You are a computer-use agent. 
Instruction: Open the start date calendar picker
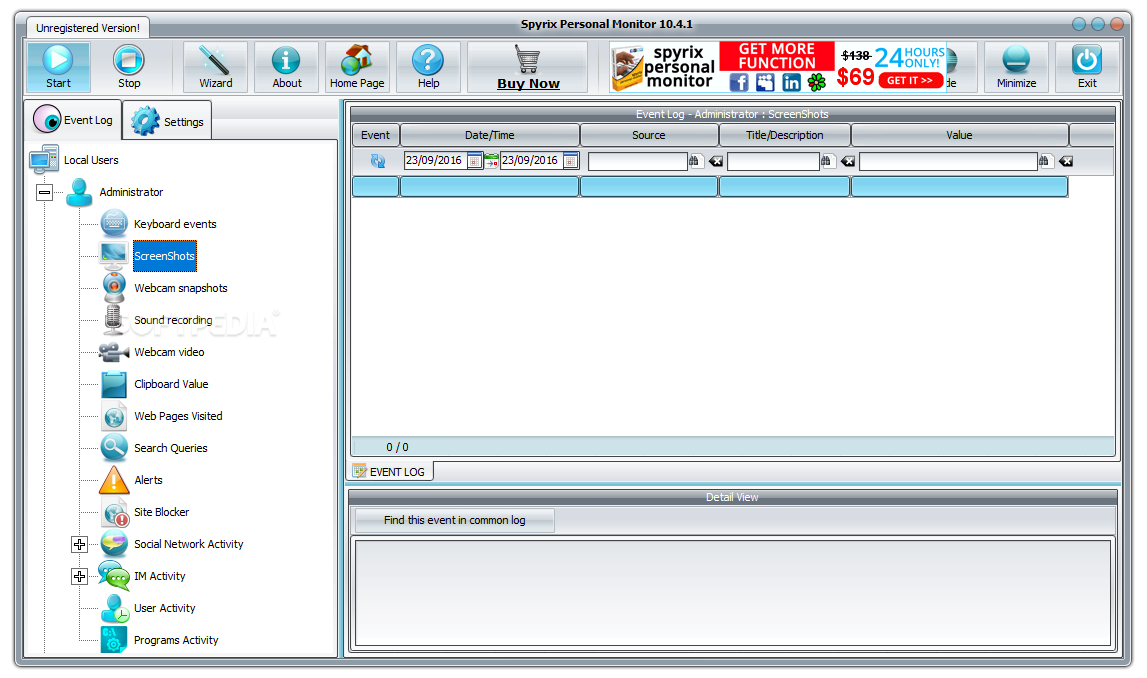pos(474,161)
